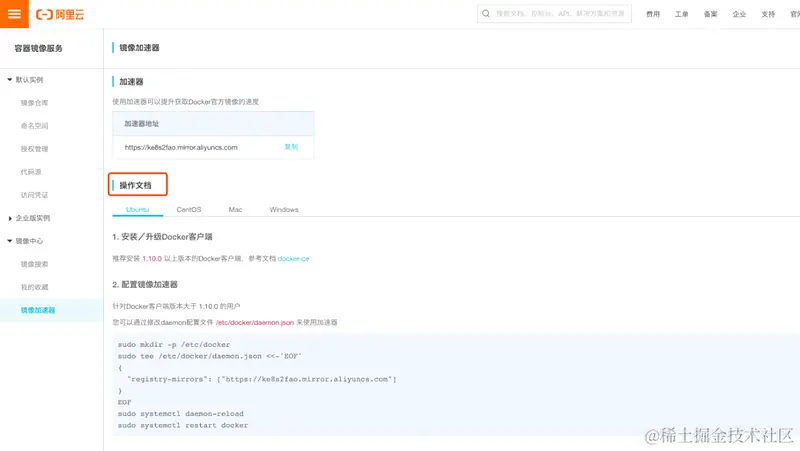Open the 备案 menu
Viewport: 800px width, 451px height.
pos(710,14)
